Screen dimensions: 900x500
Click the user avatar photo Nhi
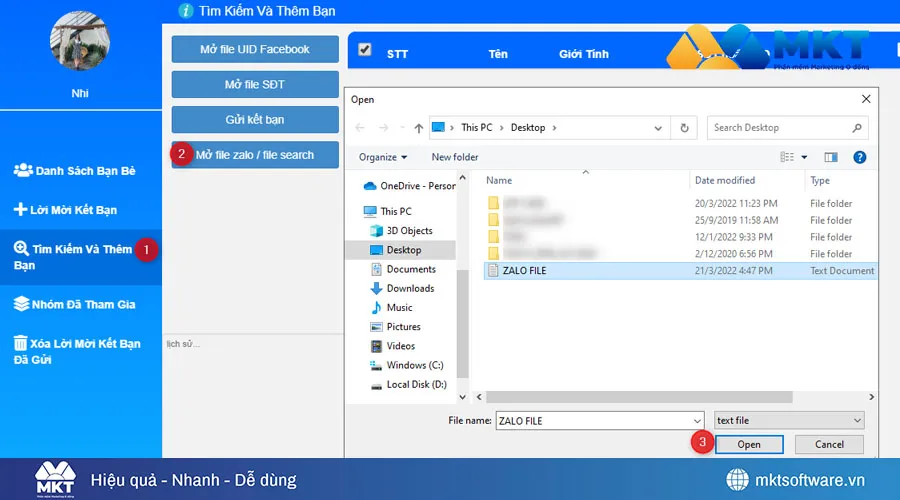(80, 41)
